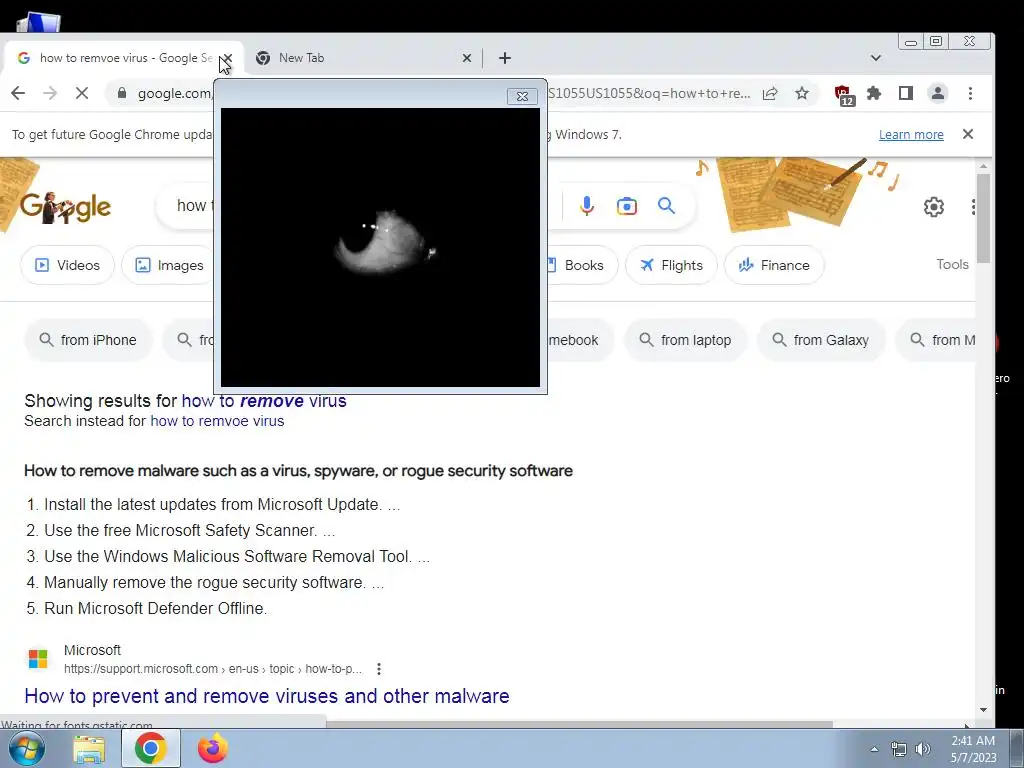Click the black video area in the popup
This screenshot has height=768, width=1024.
[380, 248]
